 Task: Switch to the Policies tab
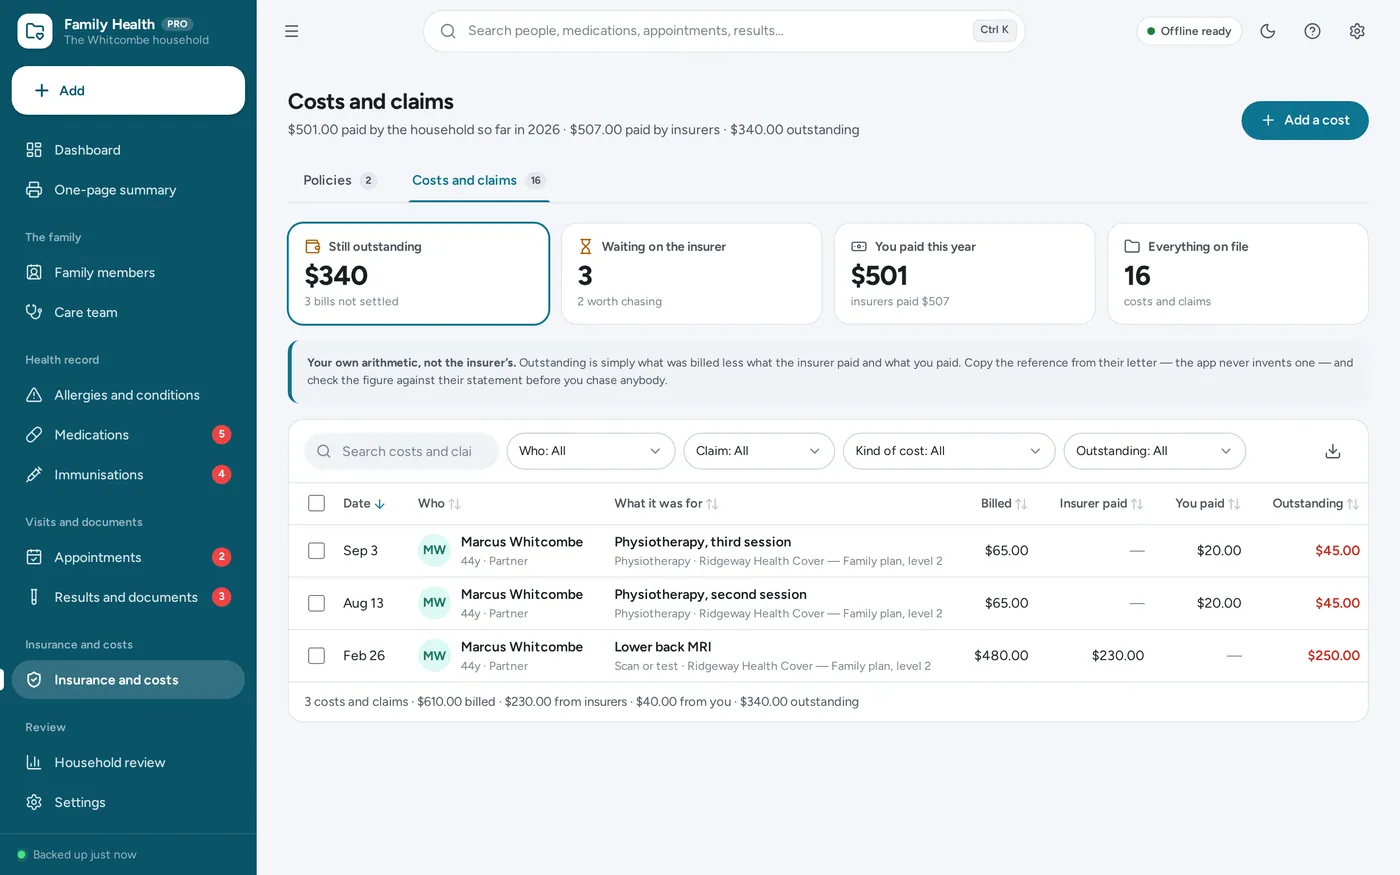coord(340,181)
